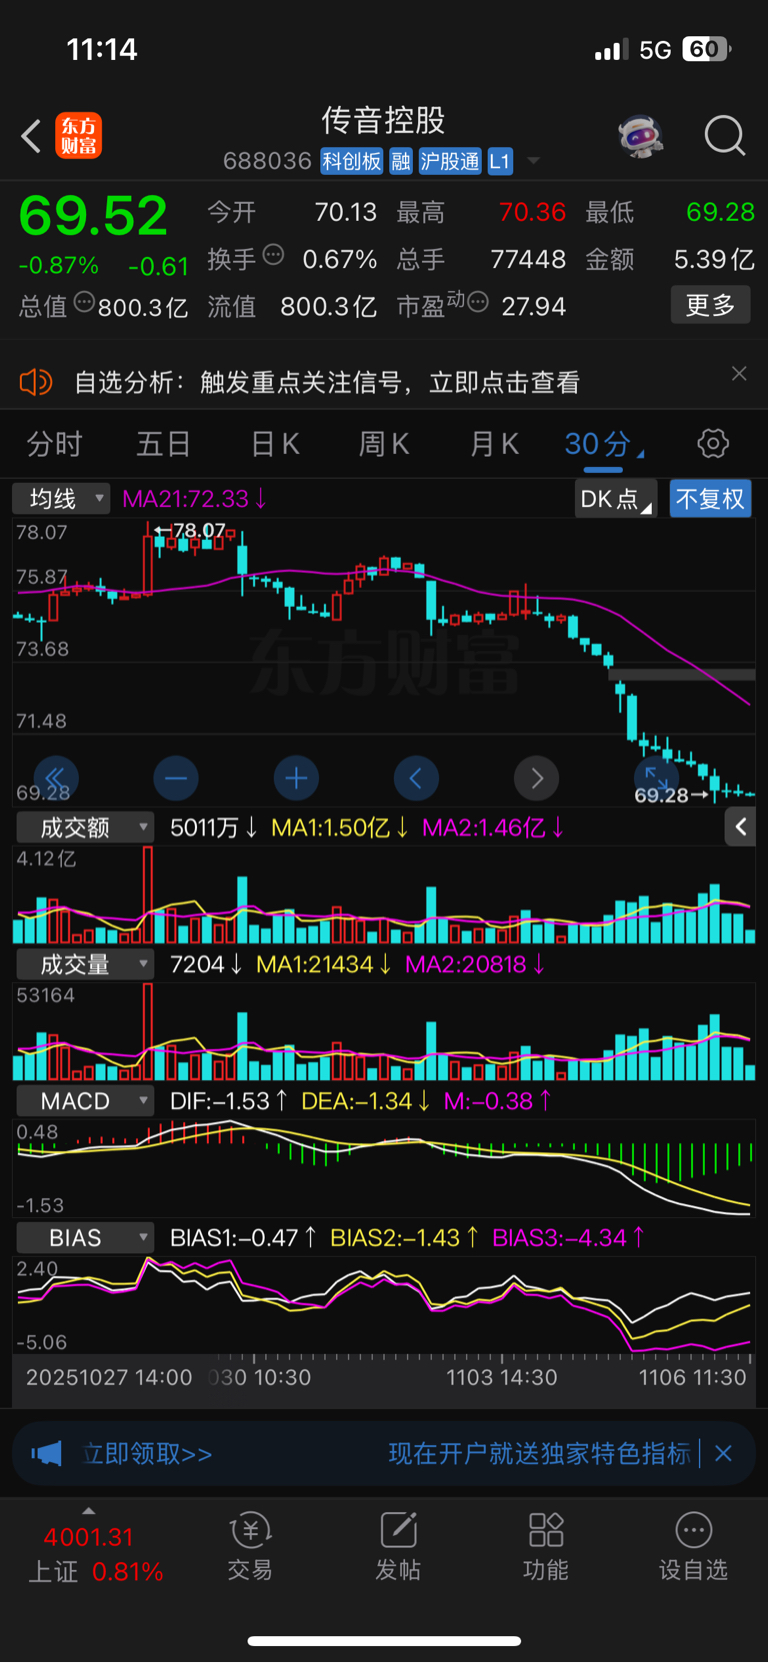Tap 更多 button for more quote data
This screenshot has height=1663, width=768.
click(x=710, y=305)
